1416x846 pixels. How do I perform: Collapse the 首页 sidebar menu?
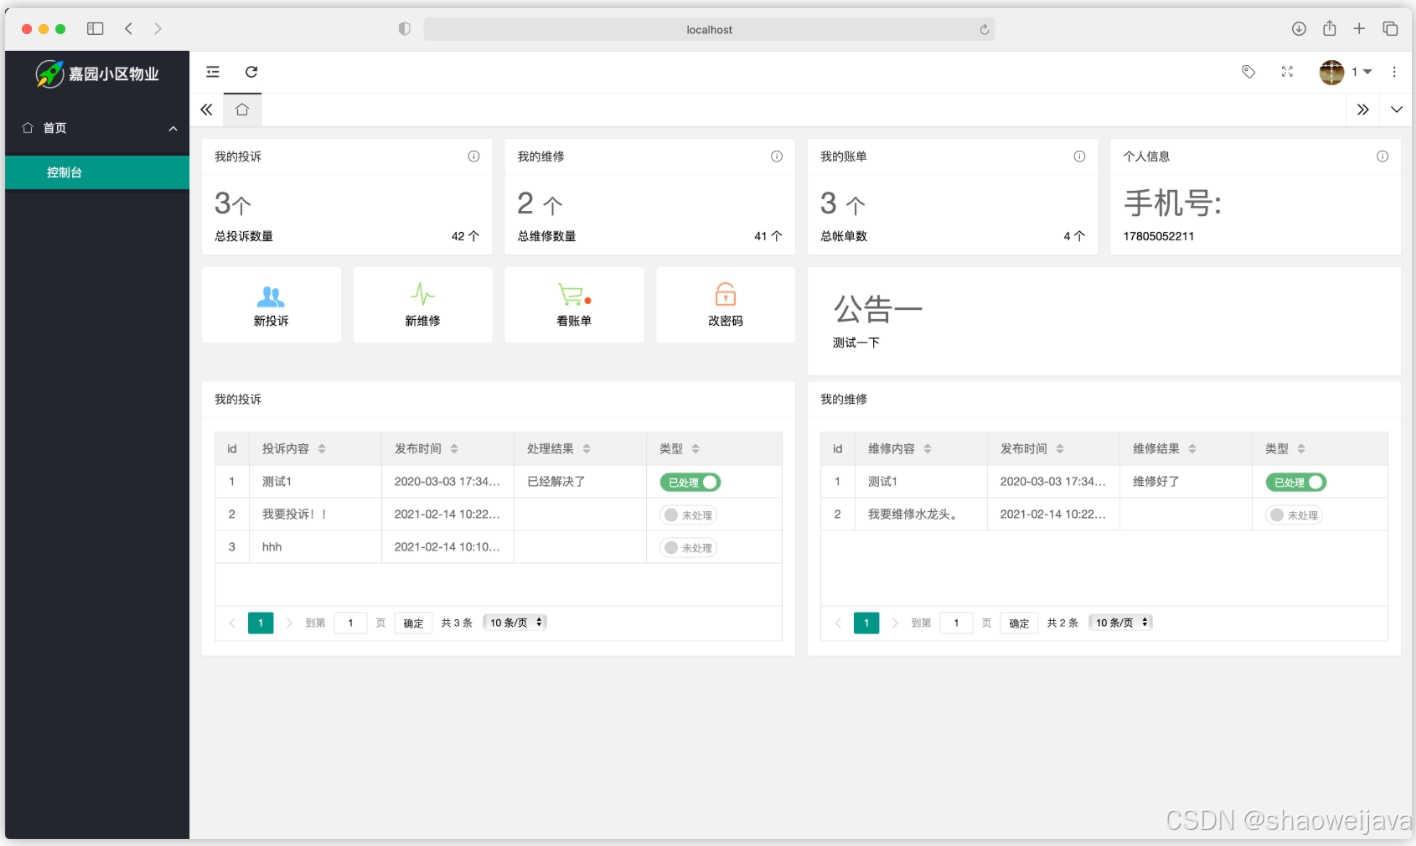pyautogui.click(x=97, y=128)
